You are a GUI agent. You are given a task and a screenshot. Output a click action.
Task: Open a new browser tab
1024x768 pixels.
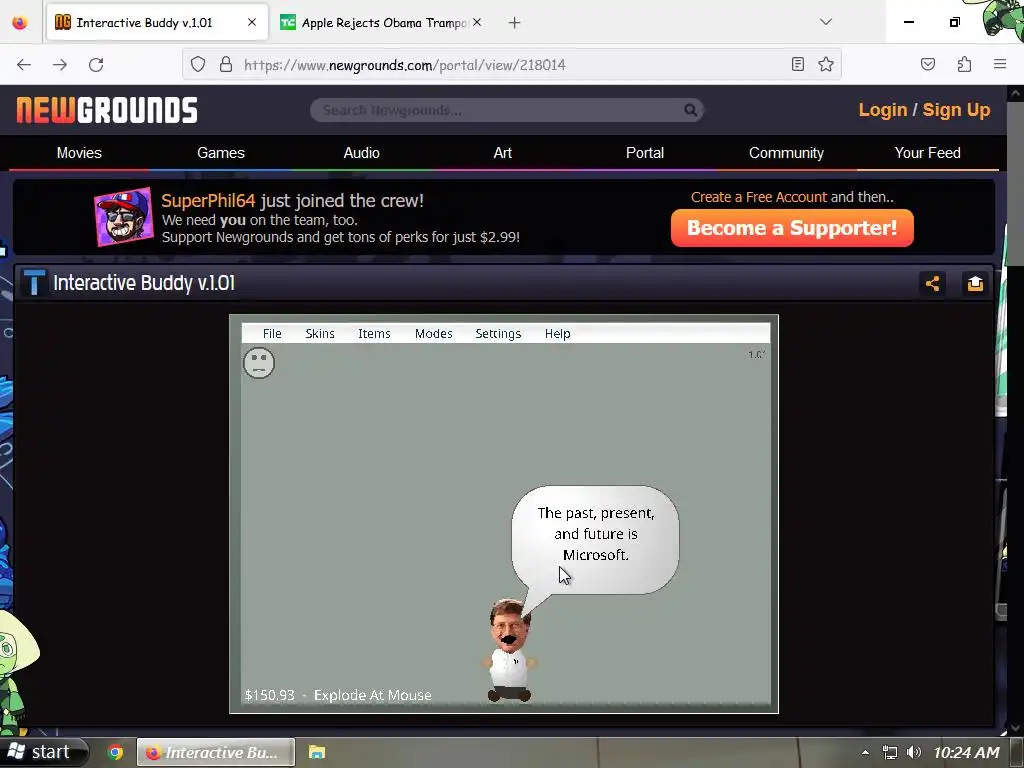[515, 23]
